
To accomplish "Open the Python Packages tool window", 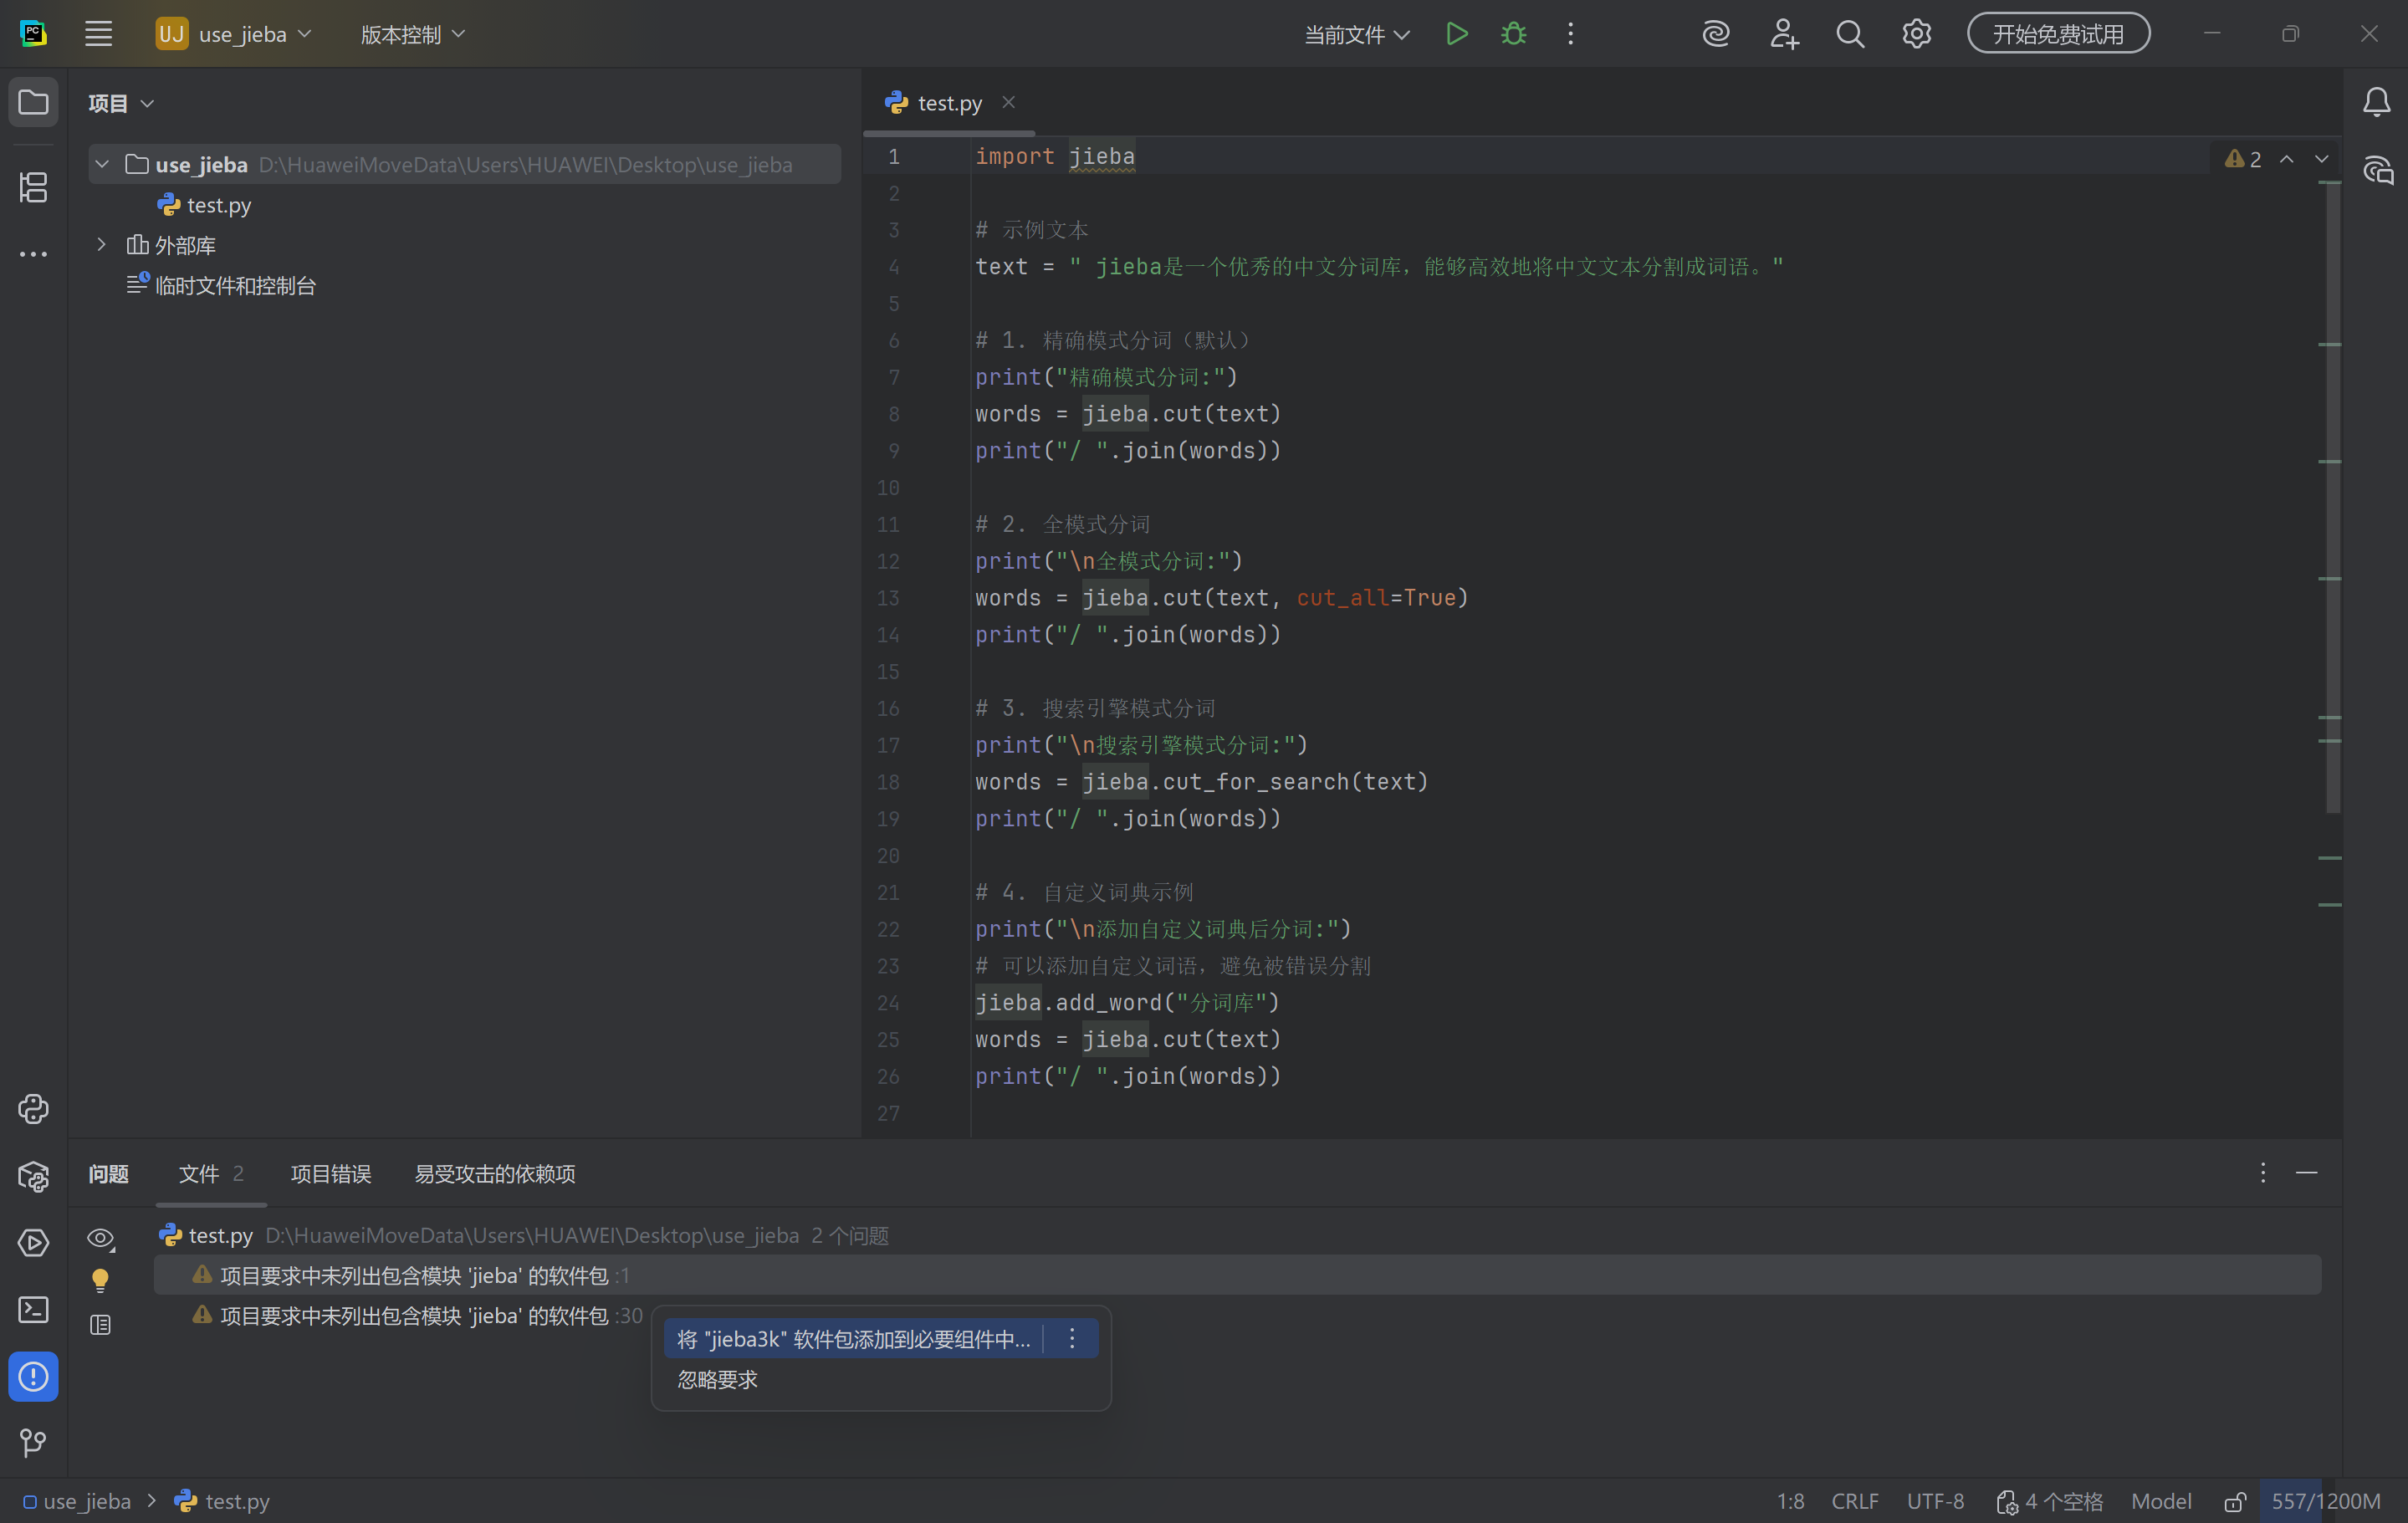I will [x=33, y=1176].
